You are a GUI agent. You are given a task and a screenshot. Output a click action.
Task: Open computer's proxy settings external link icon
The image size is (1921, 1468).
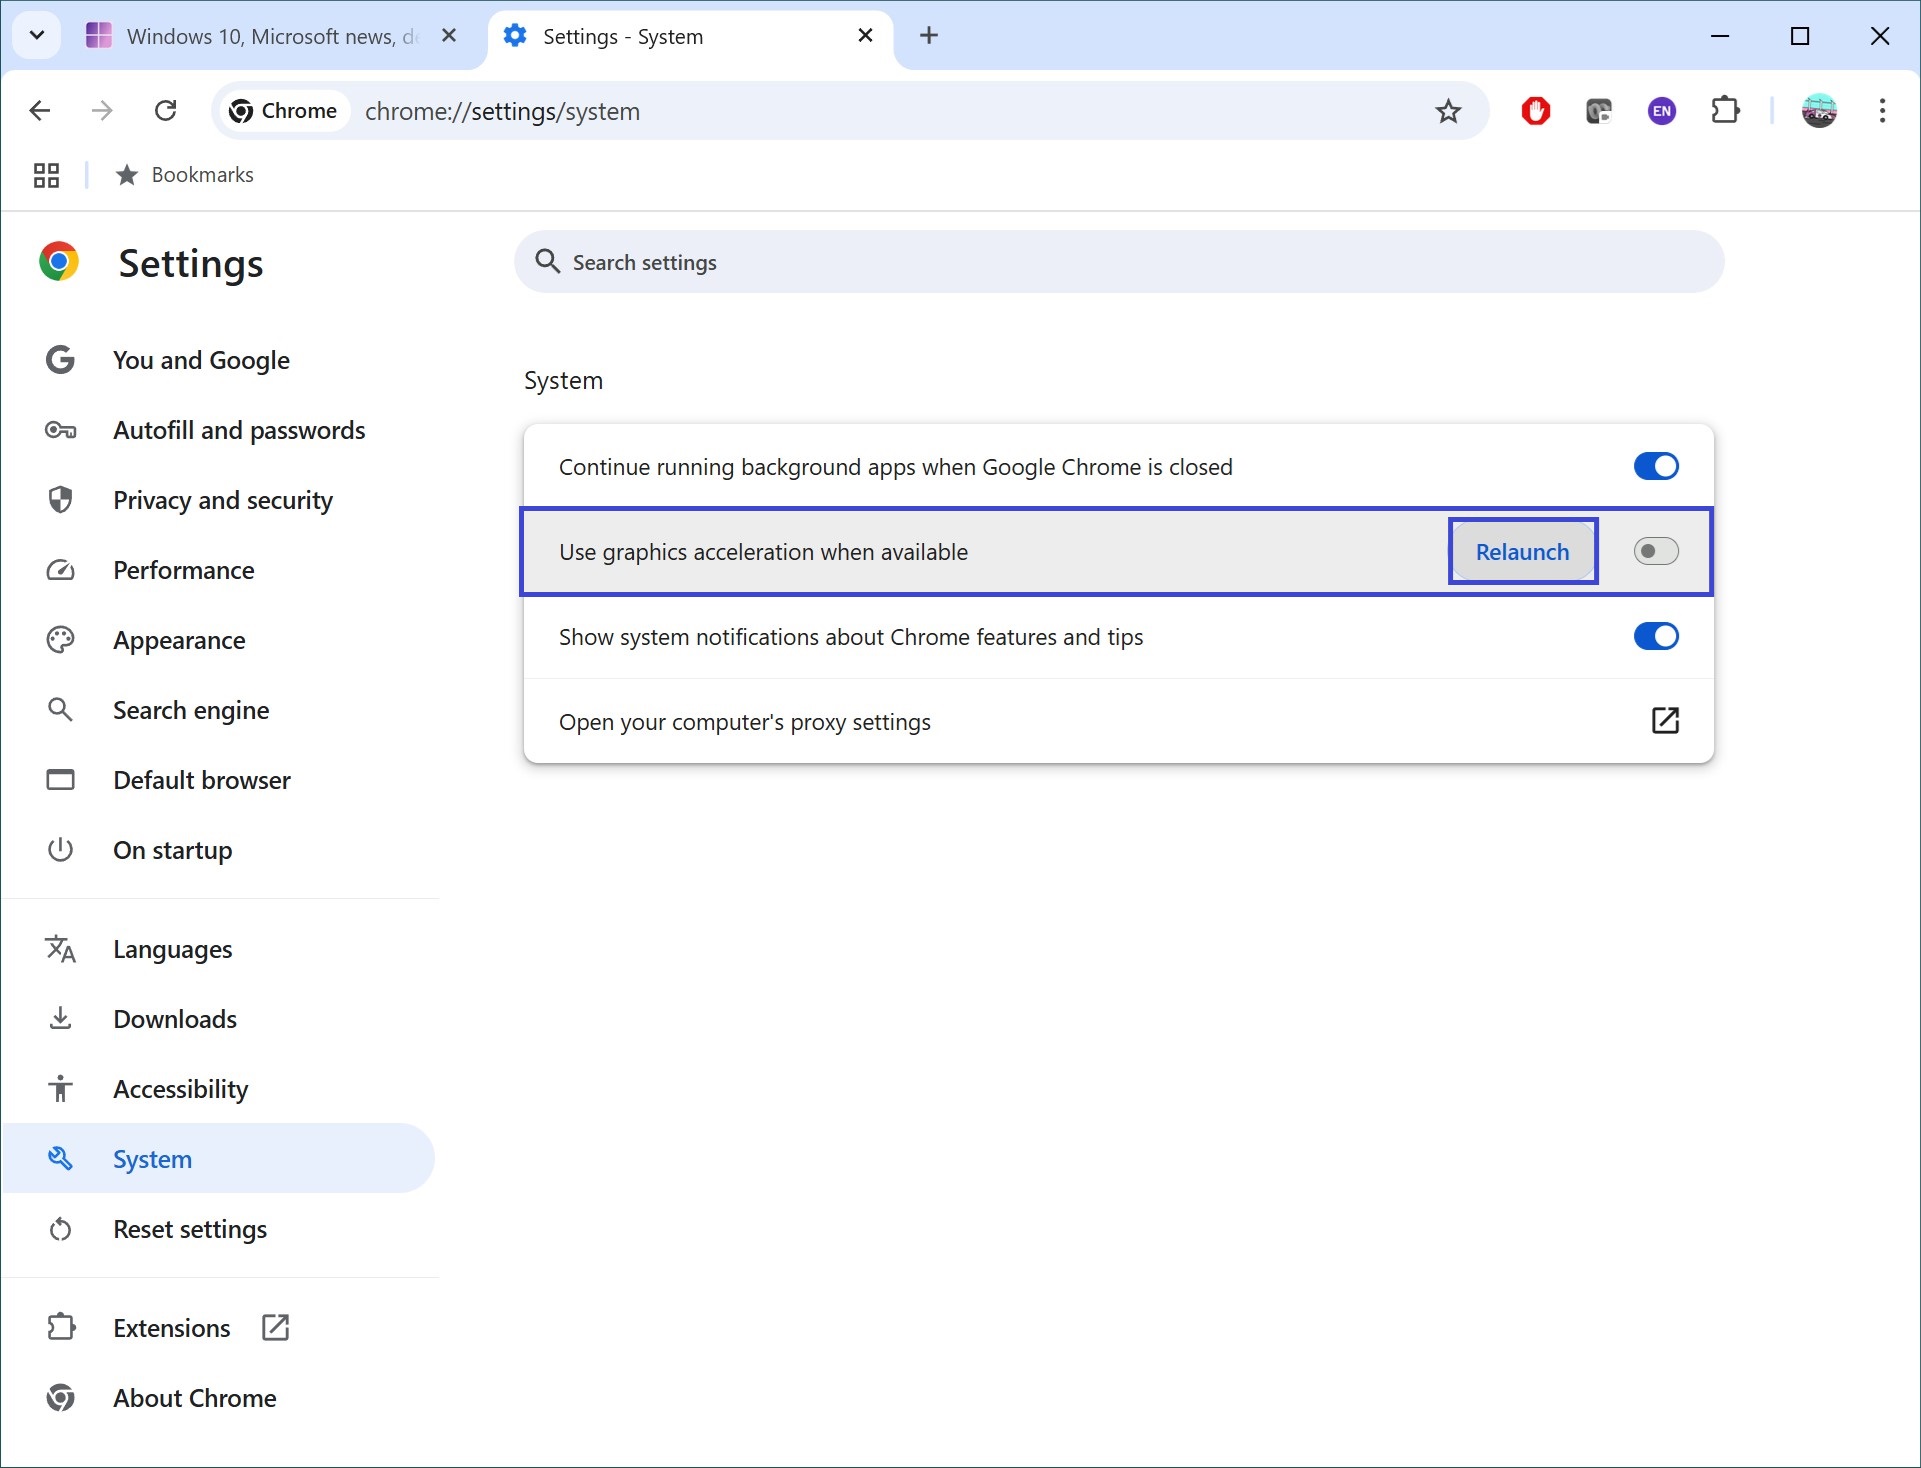point(1665,721)
